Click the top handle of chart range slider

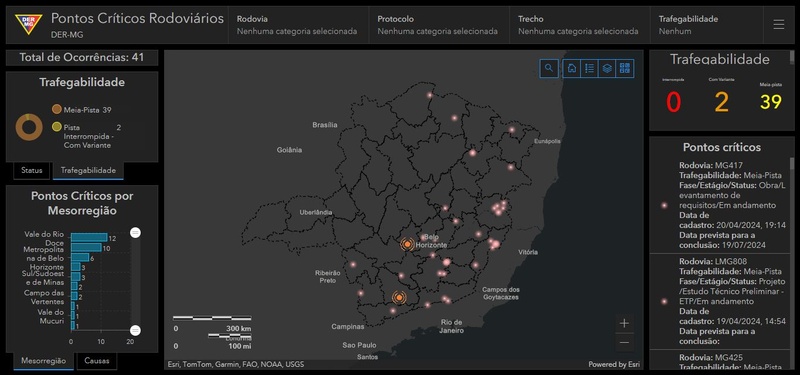tap(135, 233)
